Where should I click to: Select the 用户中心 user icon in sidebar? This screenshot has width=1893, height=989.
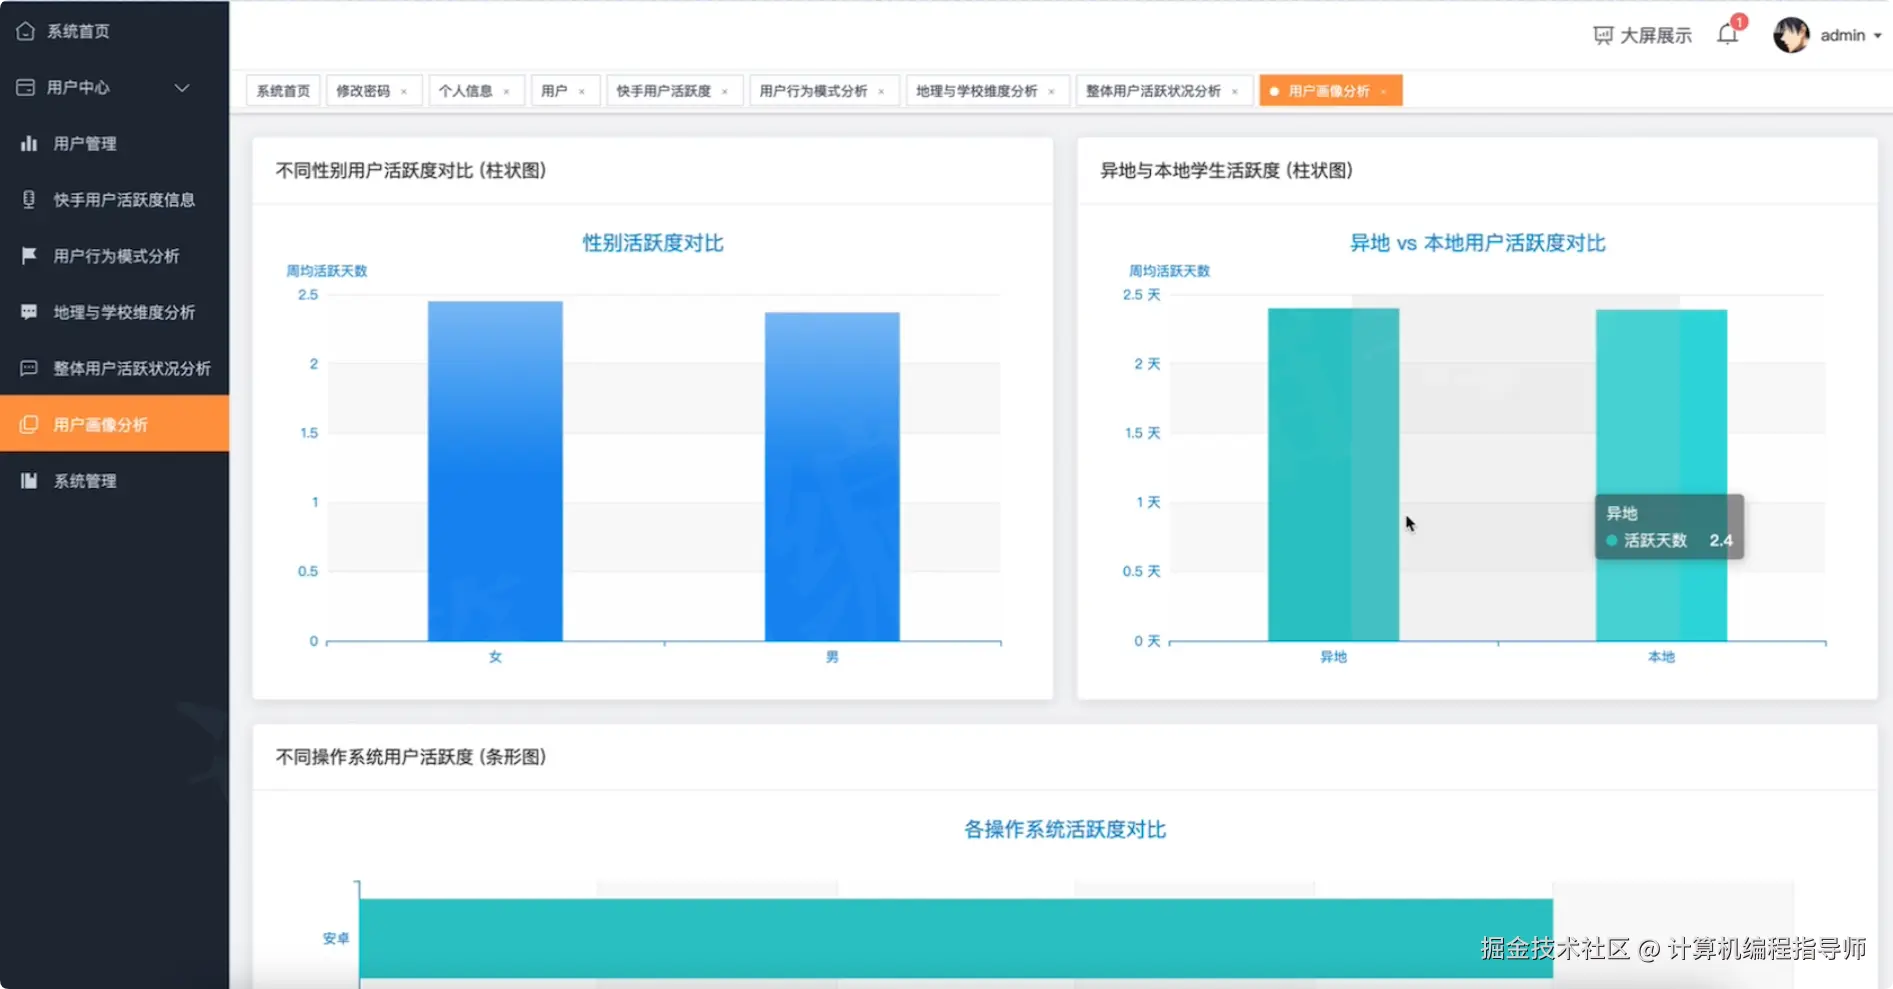click(27, 87)
